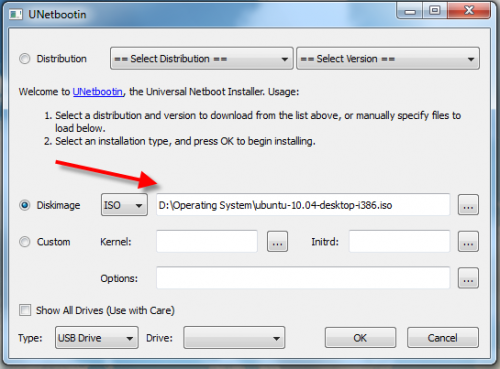Viewport: 500px width, 369px height.
Task: Maximize the UNetbootin window
Action: (x=435, y=11)
